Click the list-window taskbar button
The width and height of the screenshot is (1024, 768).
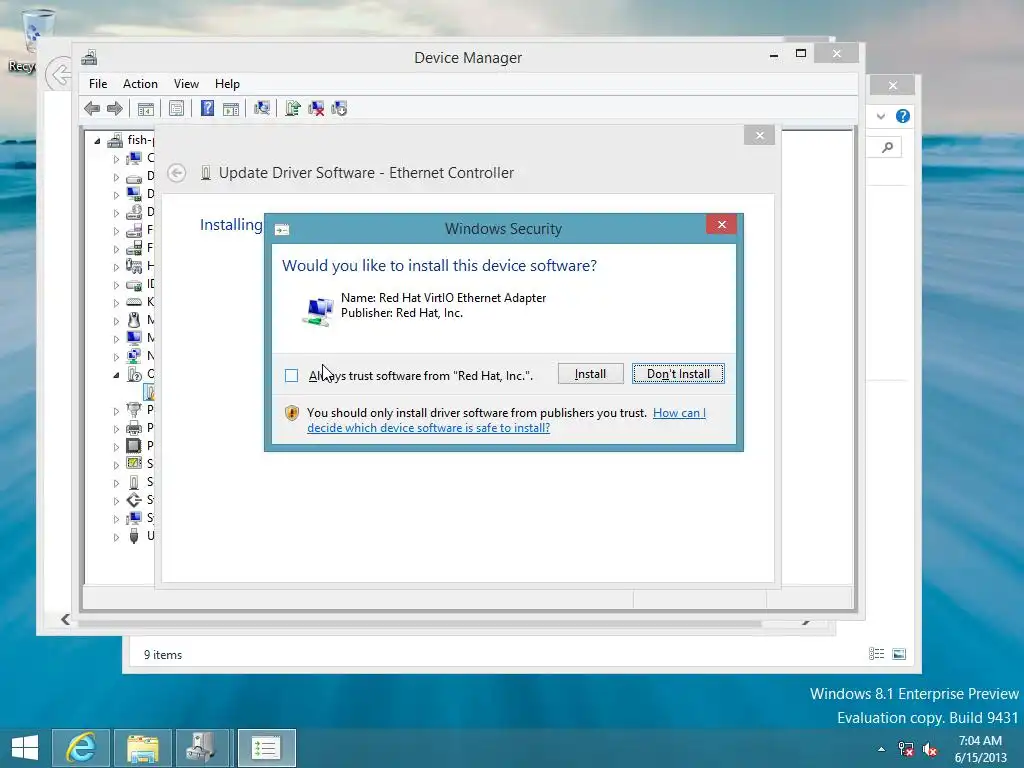point(266,748)
